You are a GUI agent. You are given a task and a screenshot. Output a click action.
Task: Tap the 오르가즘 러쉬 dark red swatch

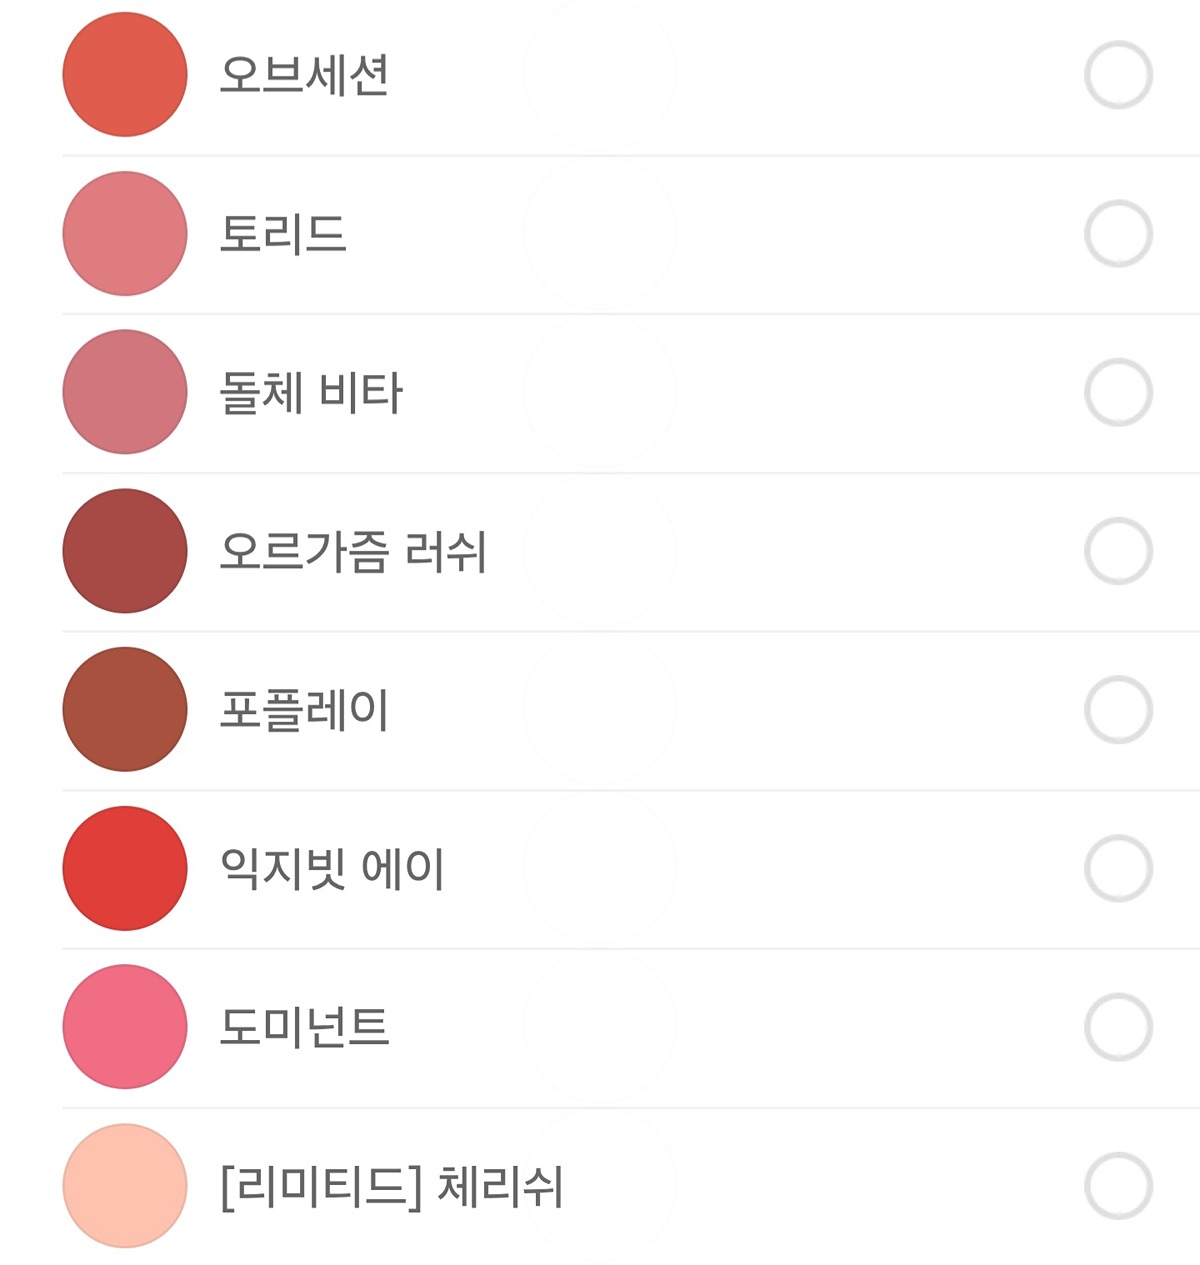[125, 551]
